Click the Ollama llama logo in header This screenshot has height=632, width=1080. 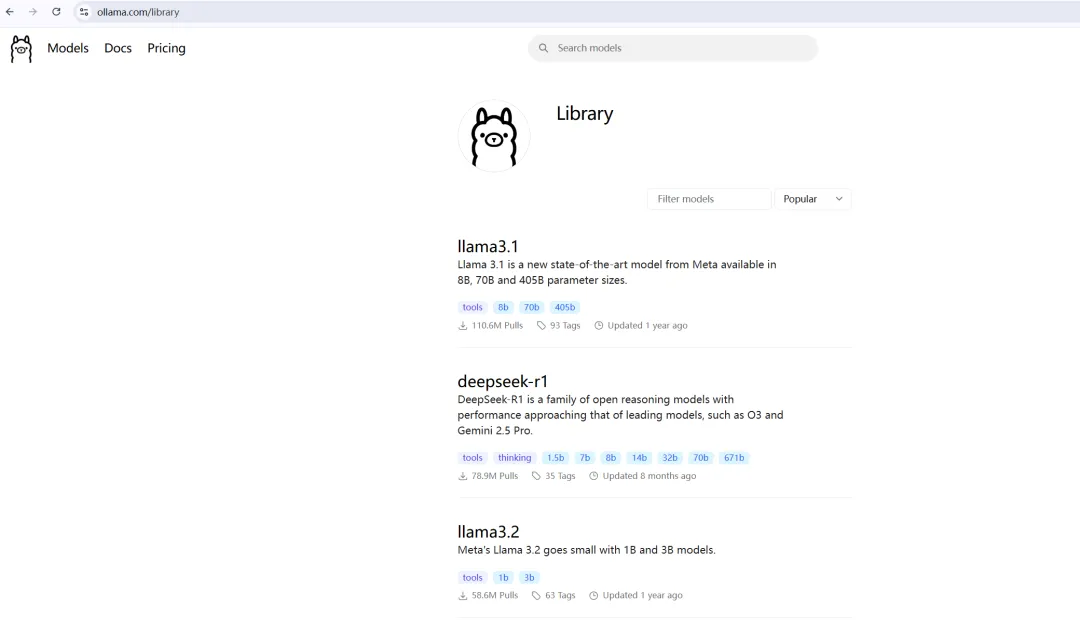coord(21,49)
